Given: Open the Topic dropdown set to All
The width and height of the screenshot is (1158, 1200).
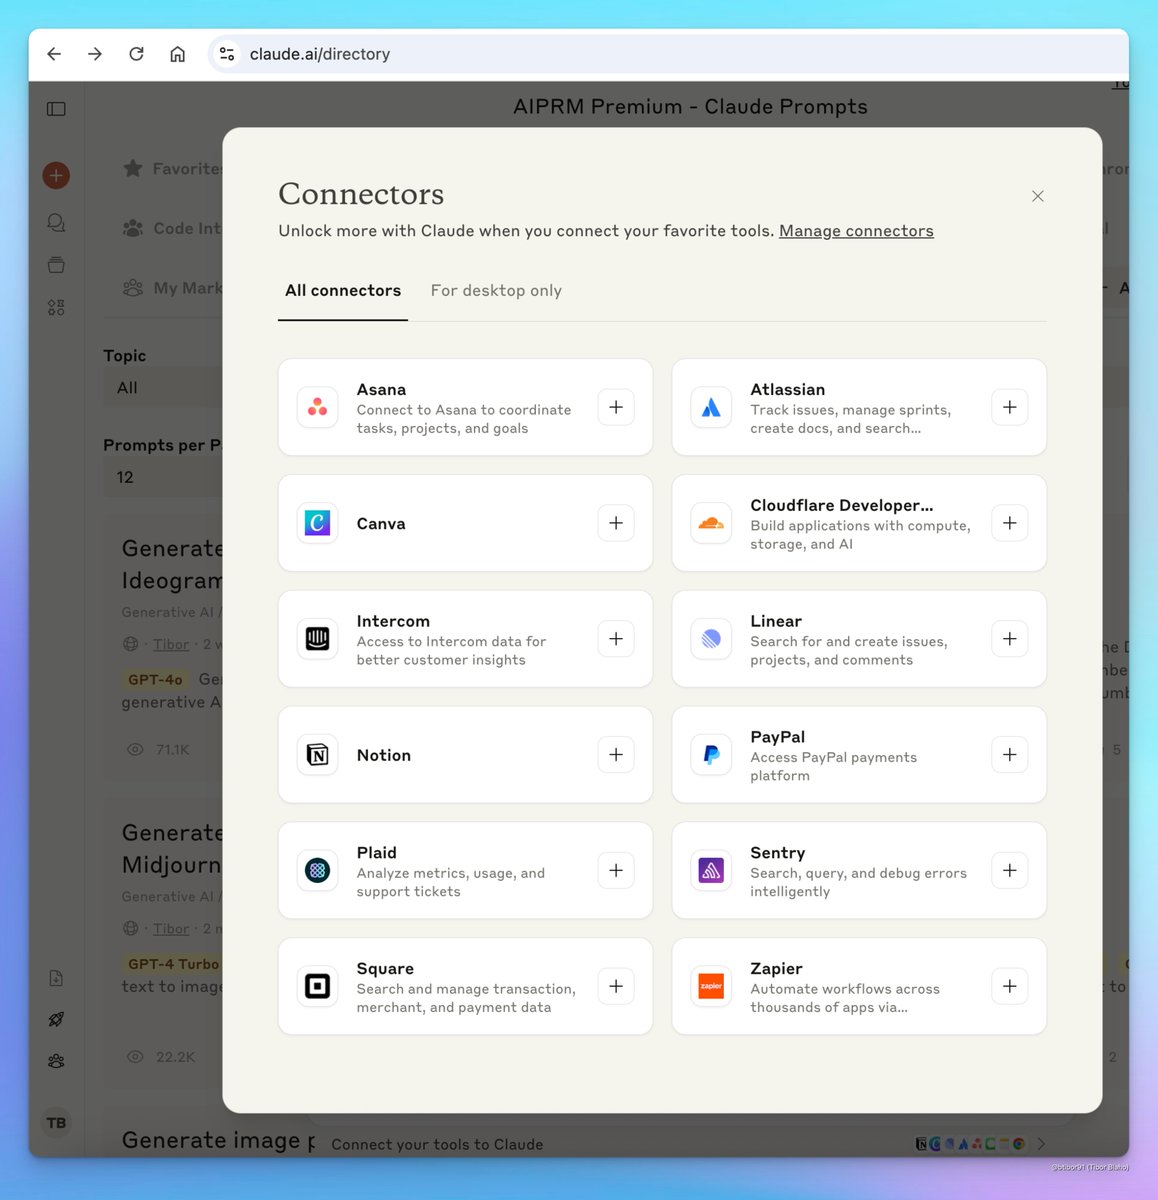Looking at the screenshot, I should [x=163, y=388].
